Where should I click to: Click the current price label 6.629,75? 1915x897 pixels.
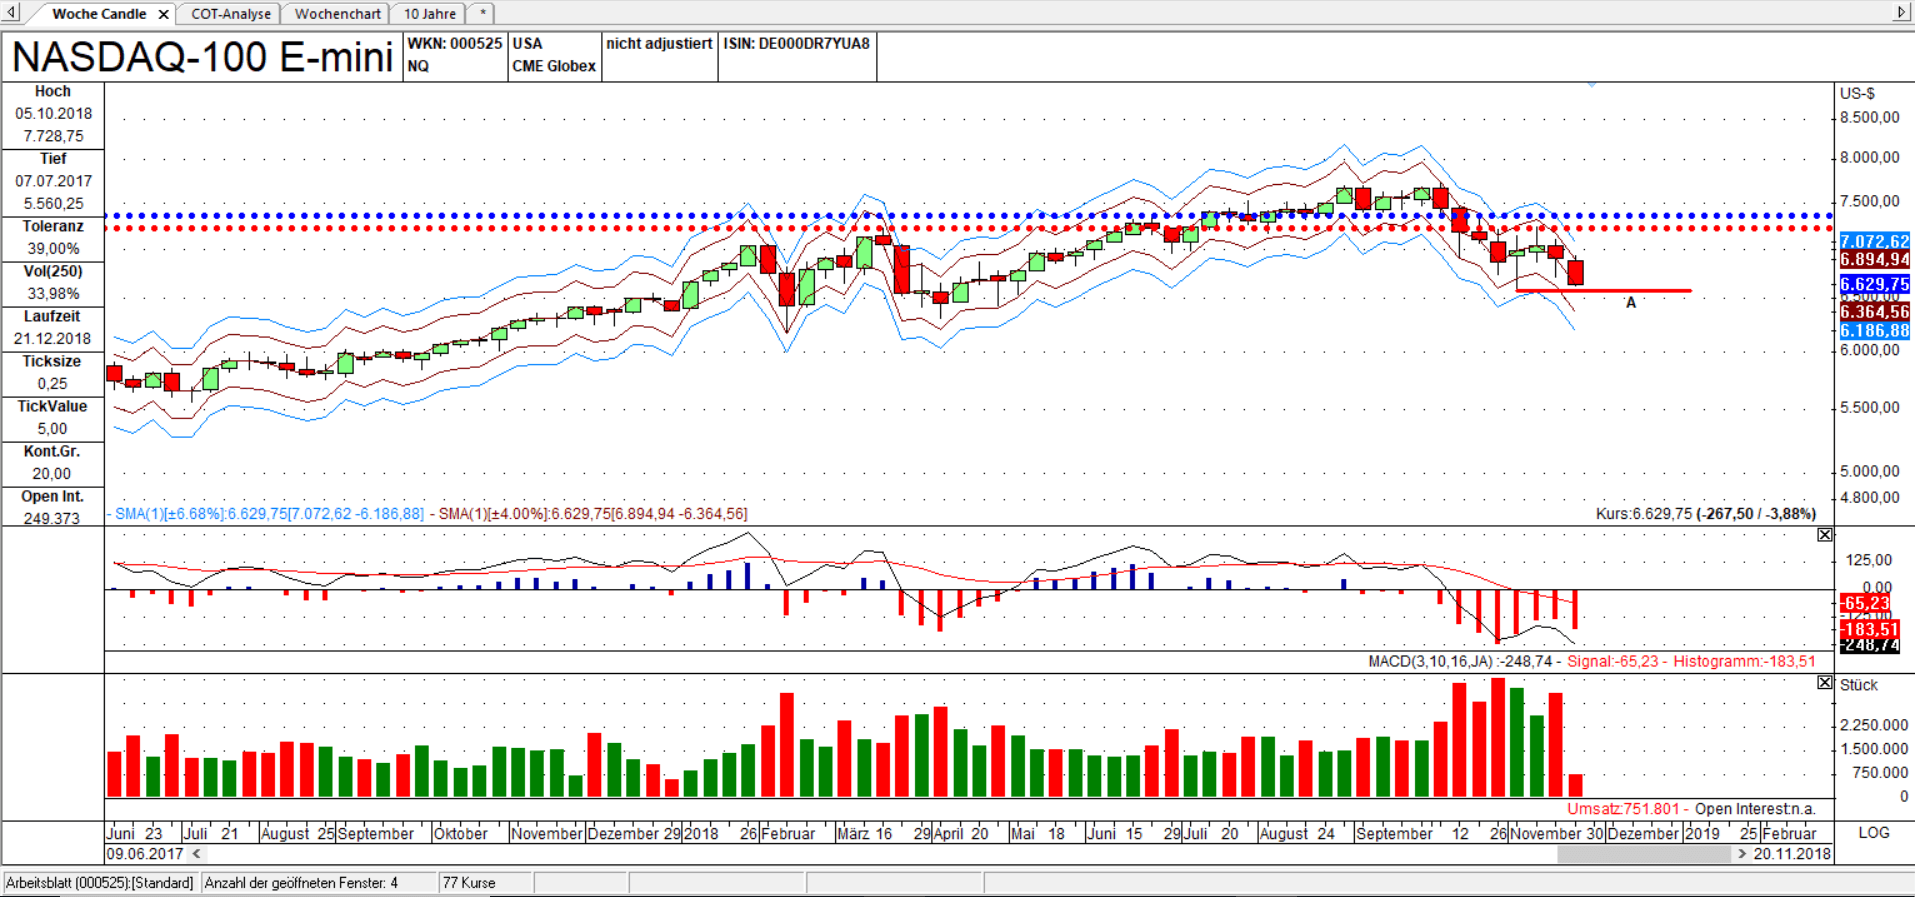coord(1875,284)
